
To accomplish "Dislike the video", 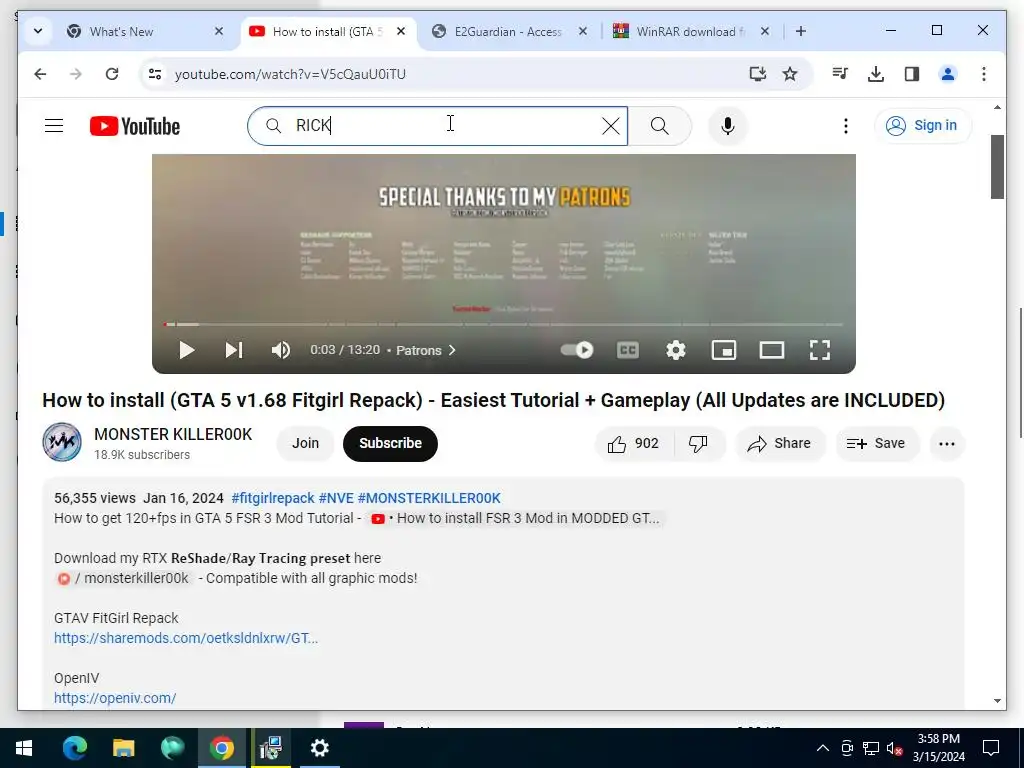I will pyautogui.click(x=698, y=444).
